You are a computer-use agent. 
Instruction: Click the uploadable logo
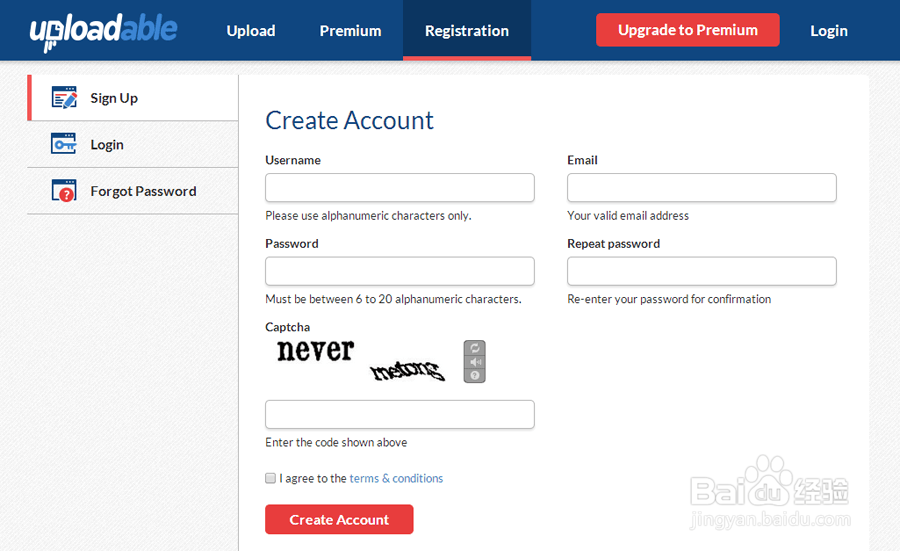pyautogui.click(x=103, y=31)
